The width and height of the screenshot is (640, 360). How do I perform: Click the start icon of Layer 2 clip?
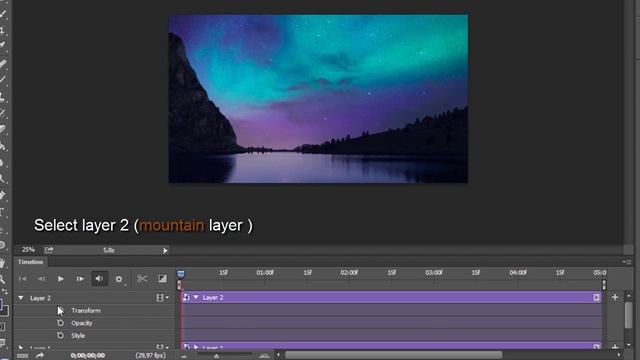(186, 297)
